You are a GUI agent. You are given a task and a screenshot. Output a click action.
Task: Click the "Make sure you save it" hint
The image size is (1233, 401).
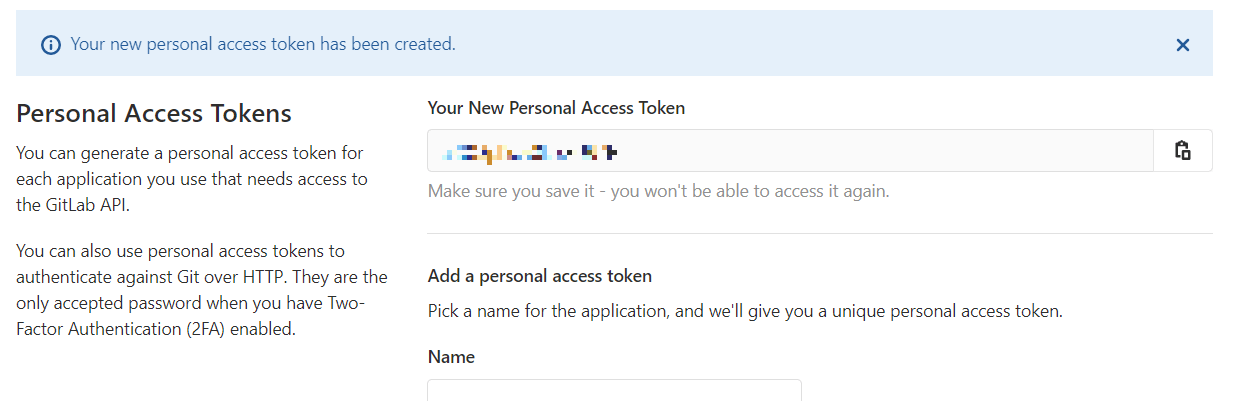(x=658, y=190)
